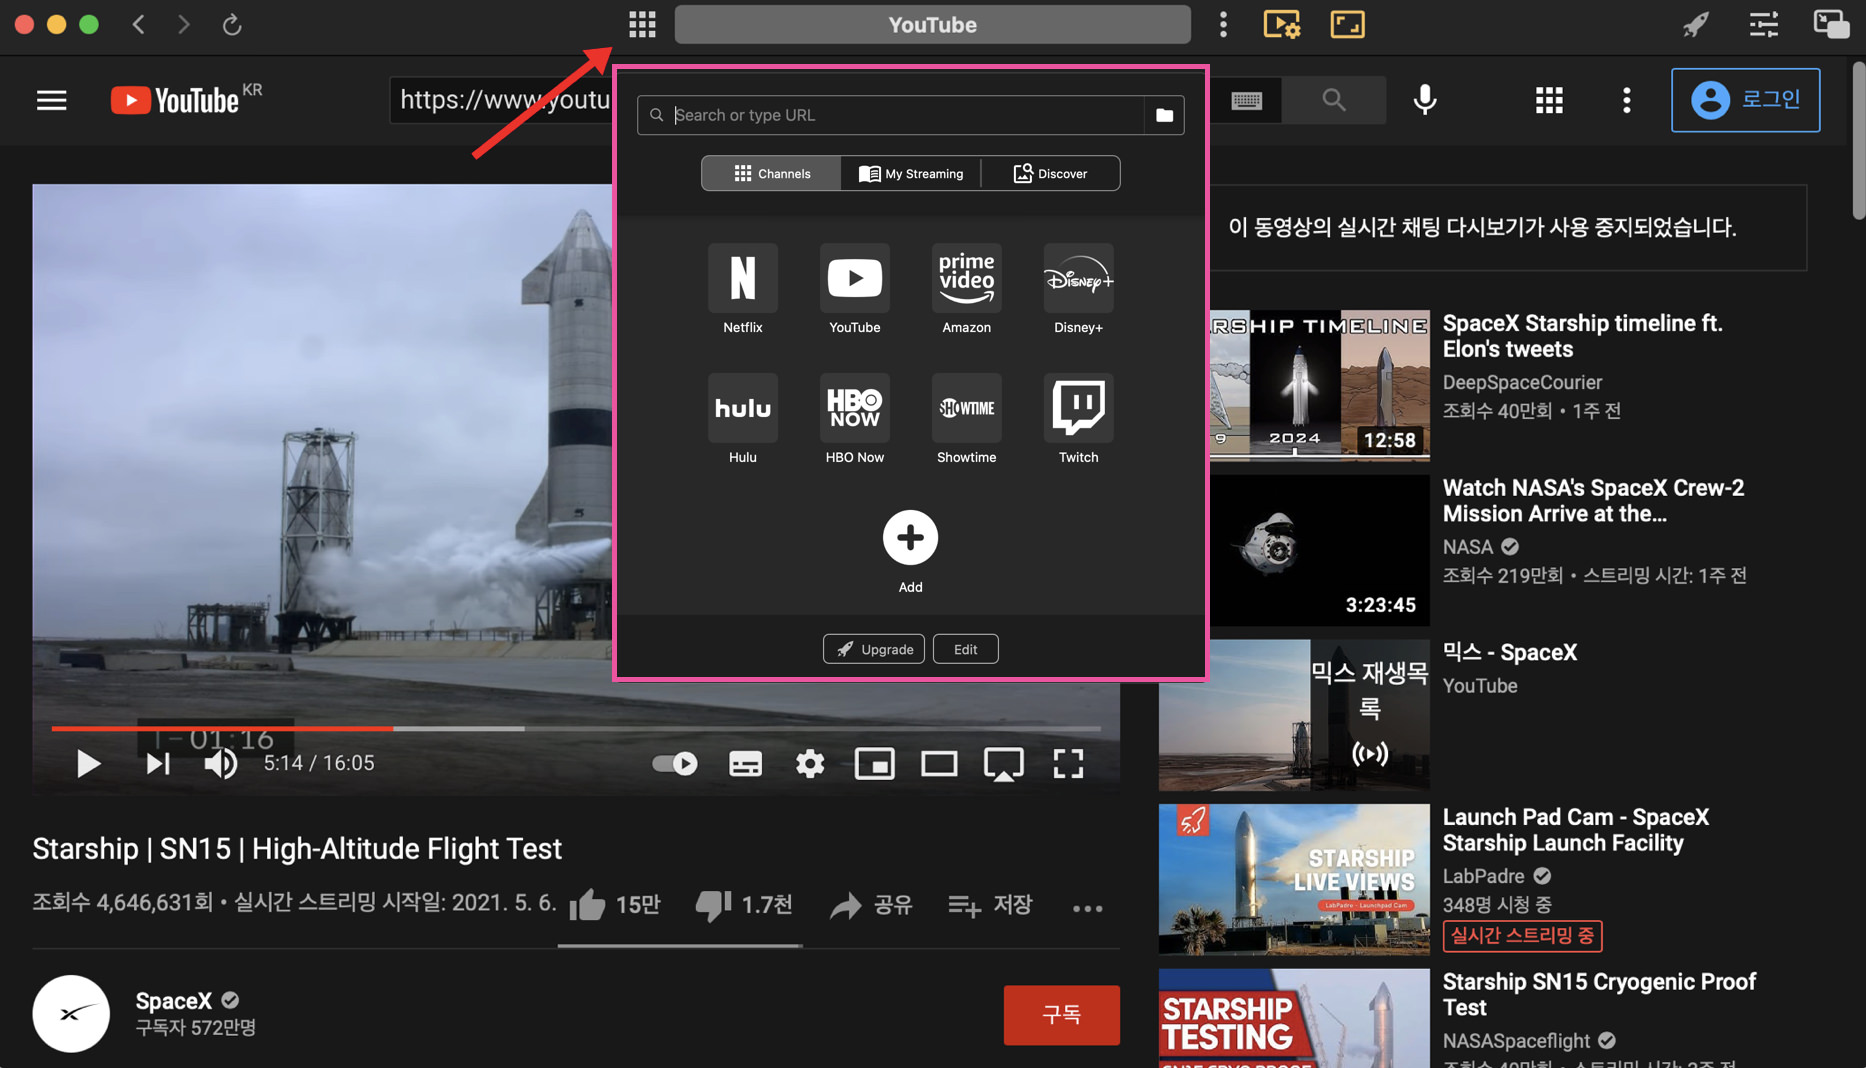Open YouTube apps grid icon
This screenshot has width=1866, height=1068.
click(x=1549, y=100)
